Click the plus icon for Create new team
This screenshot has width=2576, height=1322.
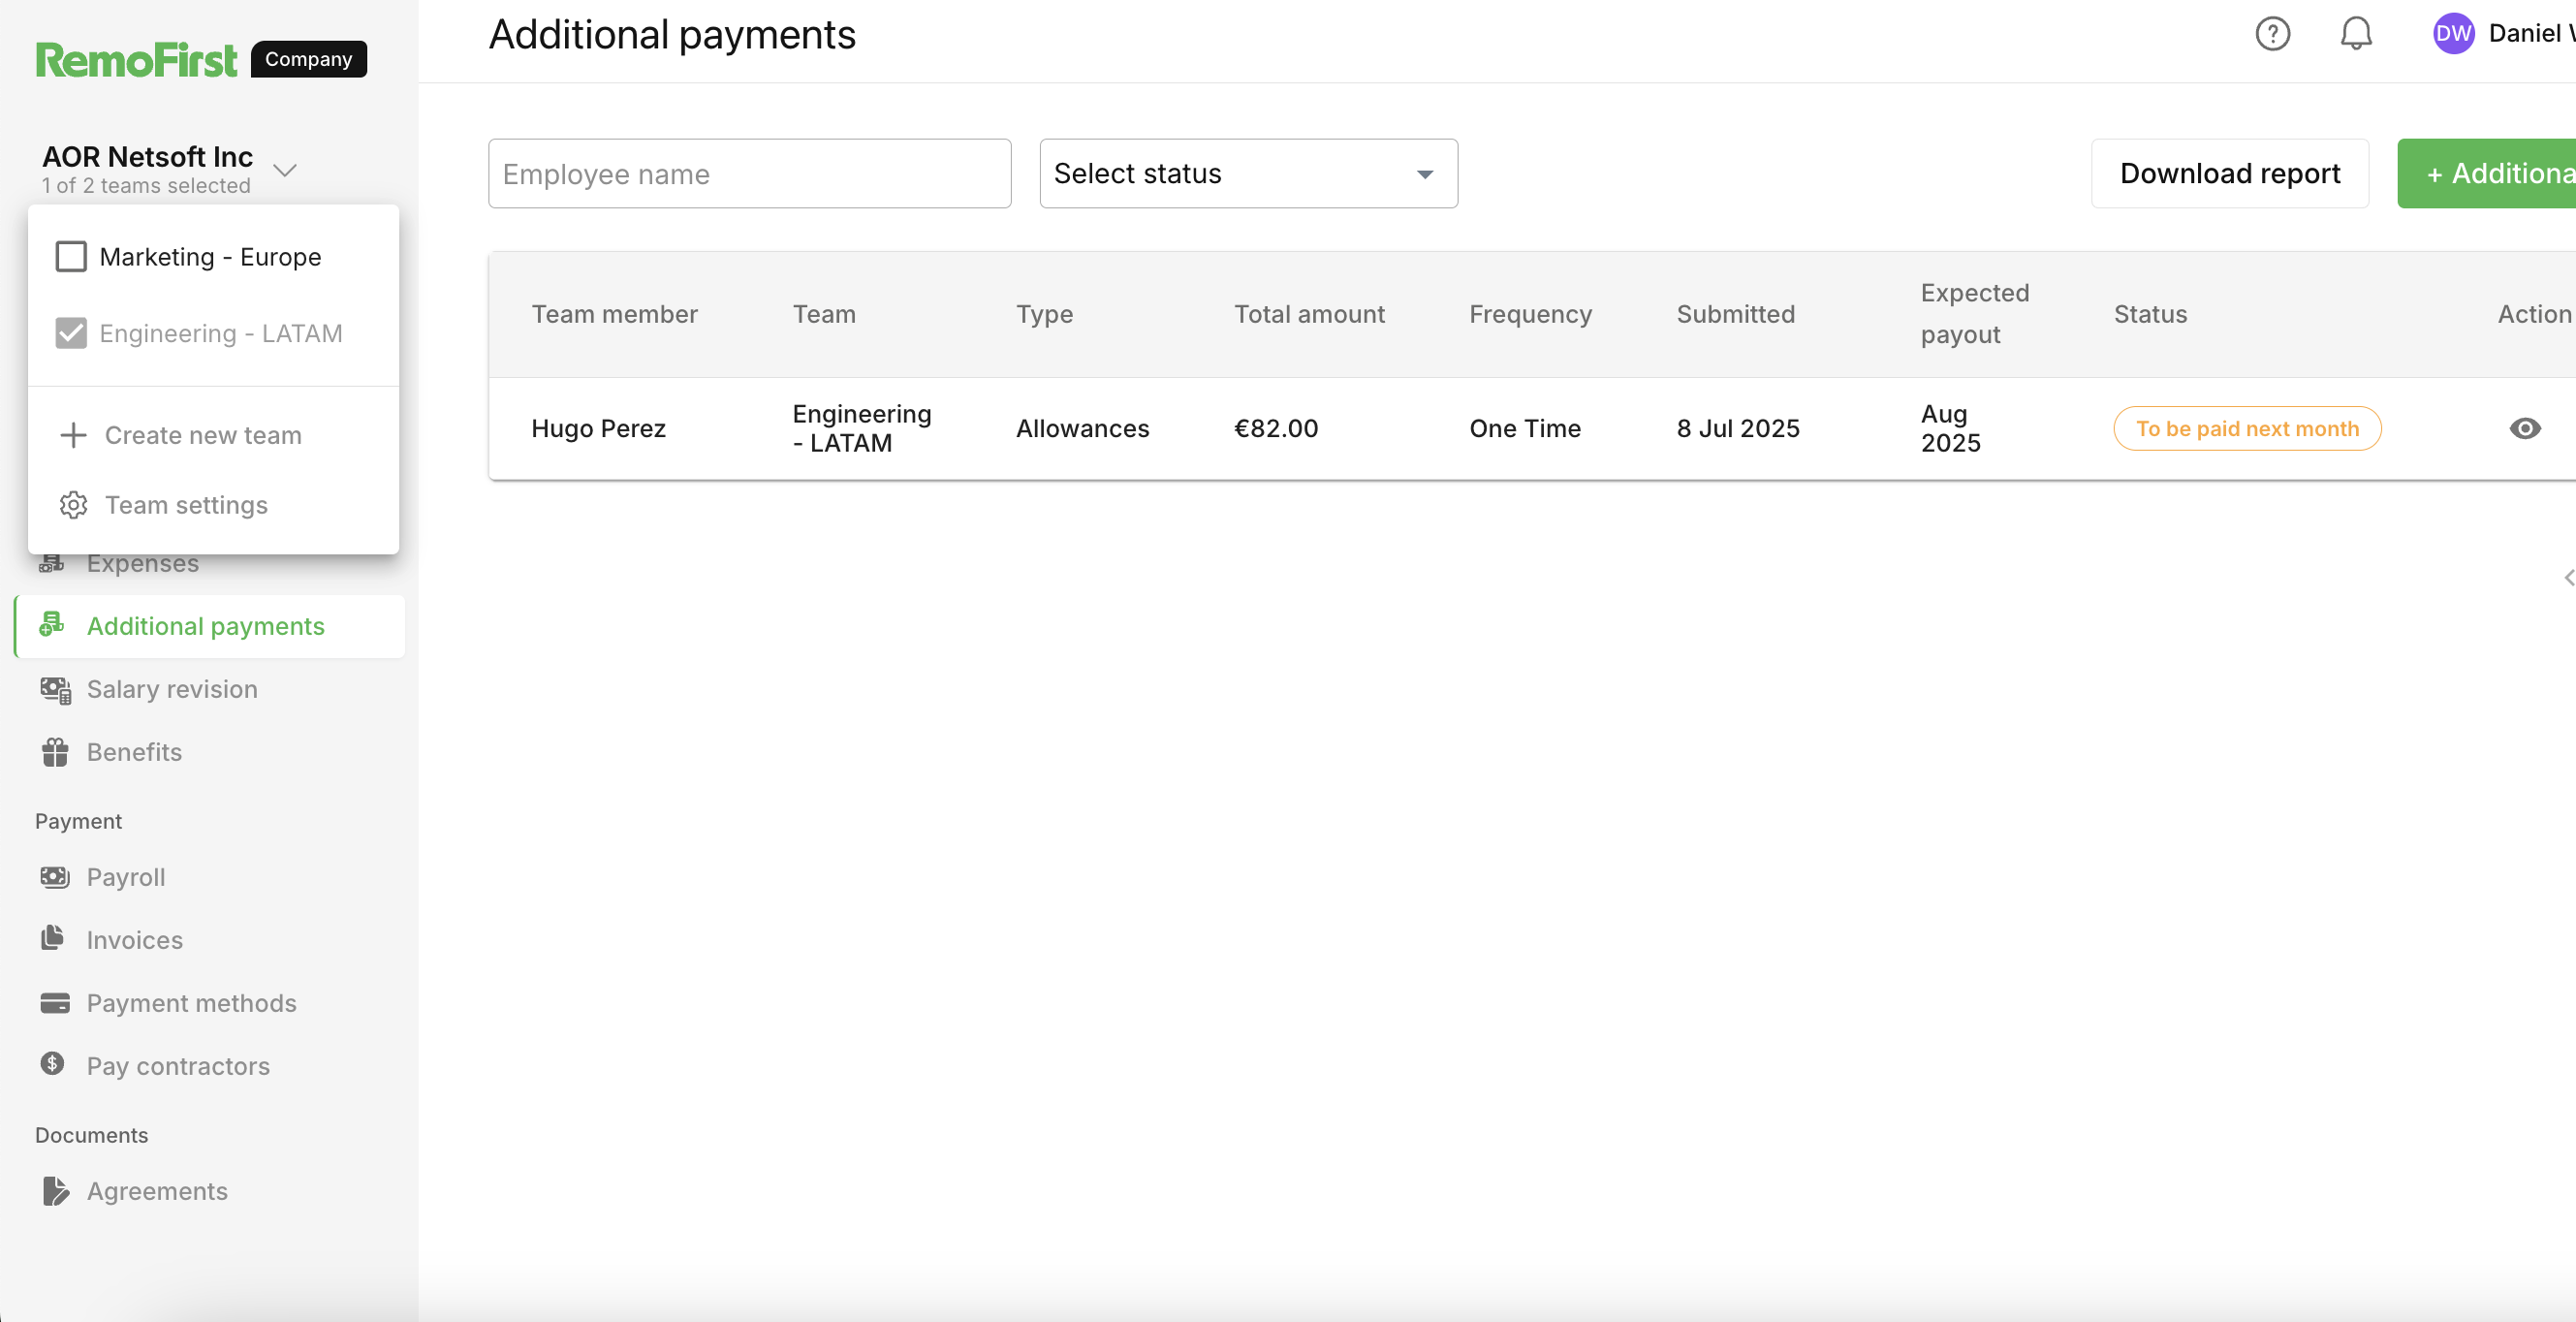click(x=73, y=435)
